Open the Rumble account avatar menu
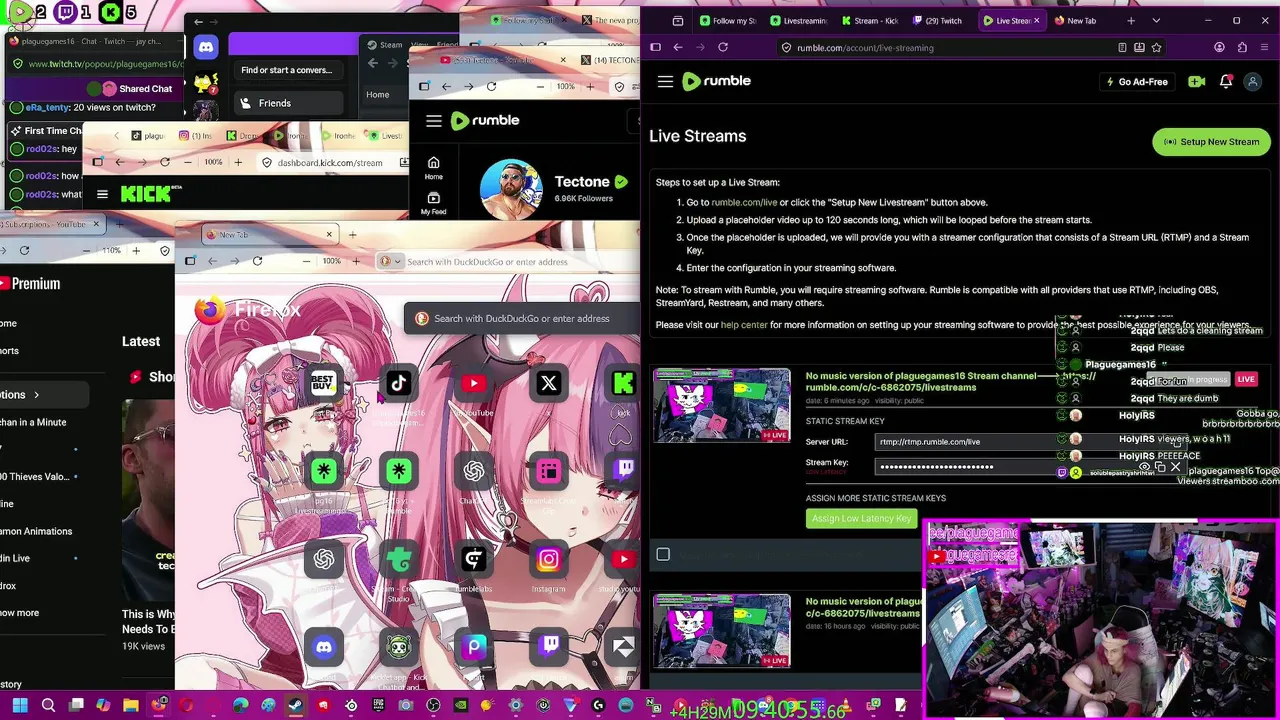The width and height of the screenshot is (1280, 720). [1252, 82]
